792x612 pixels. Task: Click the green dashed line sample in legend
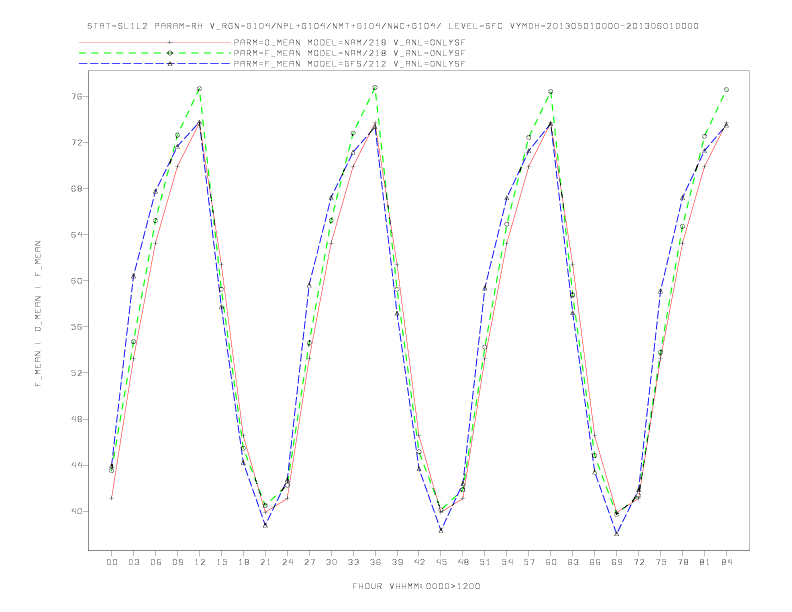[x=155, y=53]
